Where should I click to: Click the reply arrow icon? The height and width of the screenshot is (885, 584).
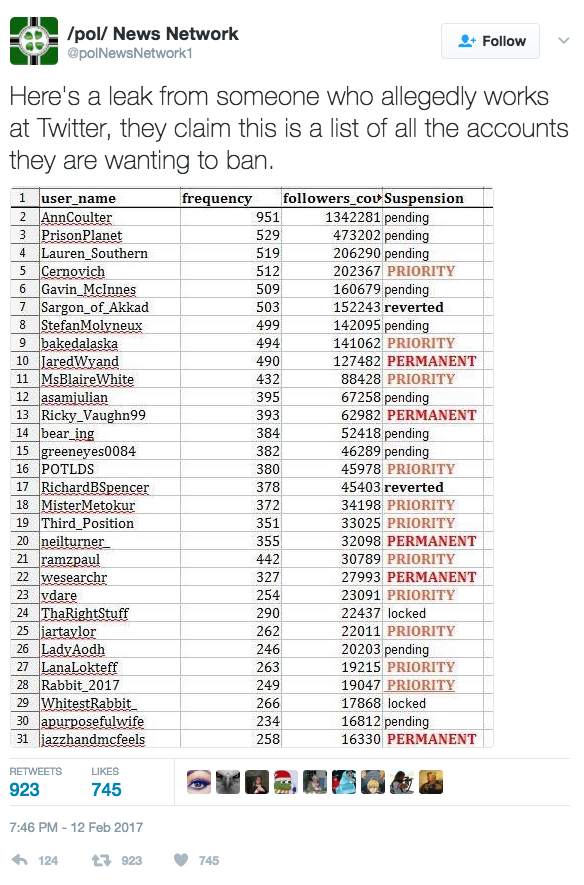20,860
